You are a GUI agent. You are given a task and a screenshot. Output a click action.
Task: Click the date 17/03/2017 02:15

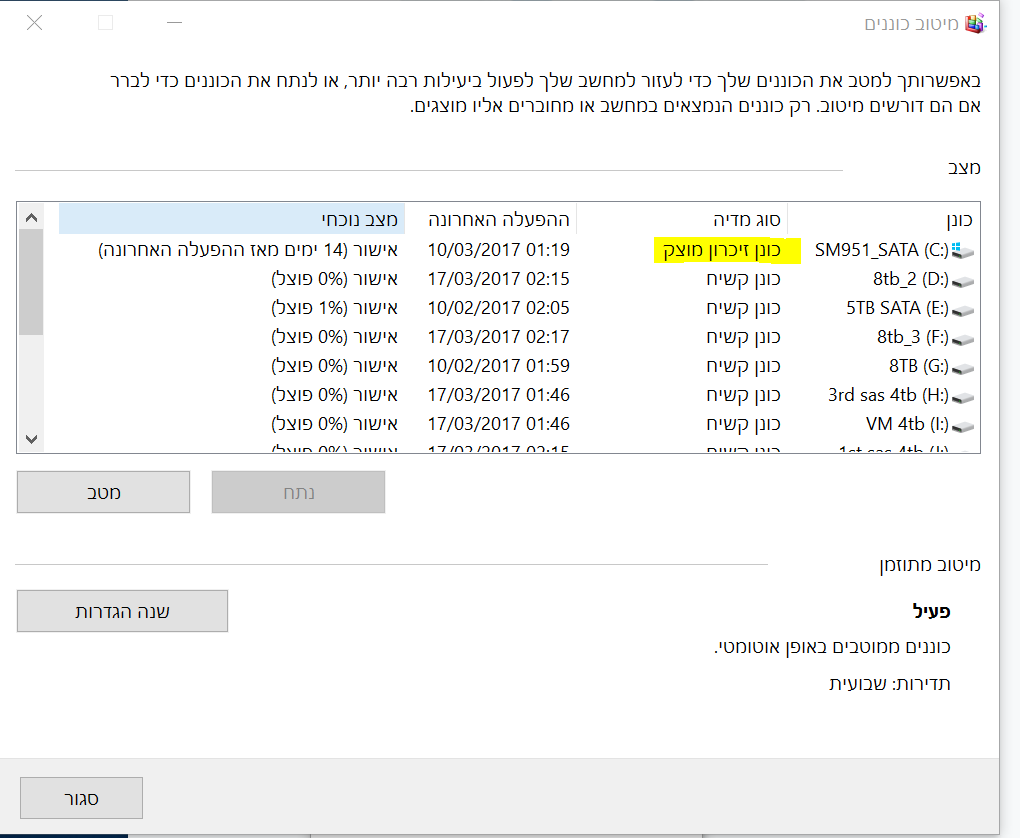click(498, 279)
